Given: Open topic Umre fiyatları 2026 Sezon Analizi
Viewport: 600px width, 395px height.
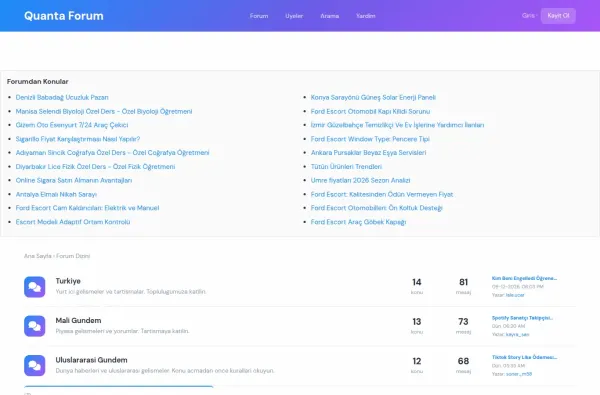Looking at the screenshot, I should [360, 180].
